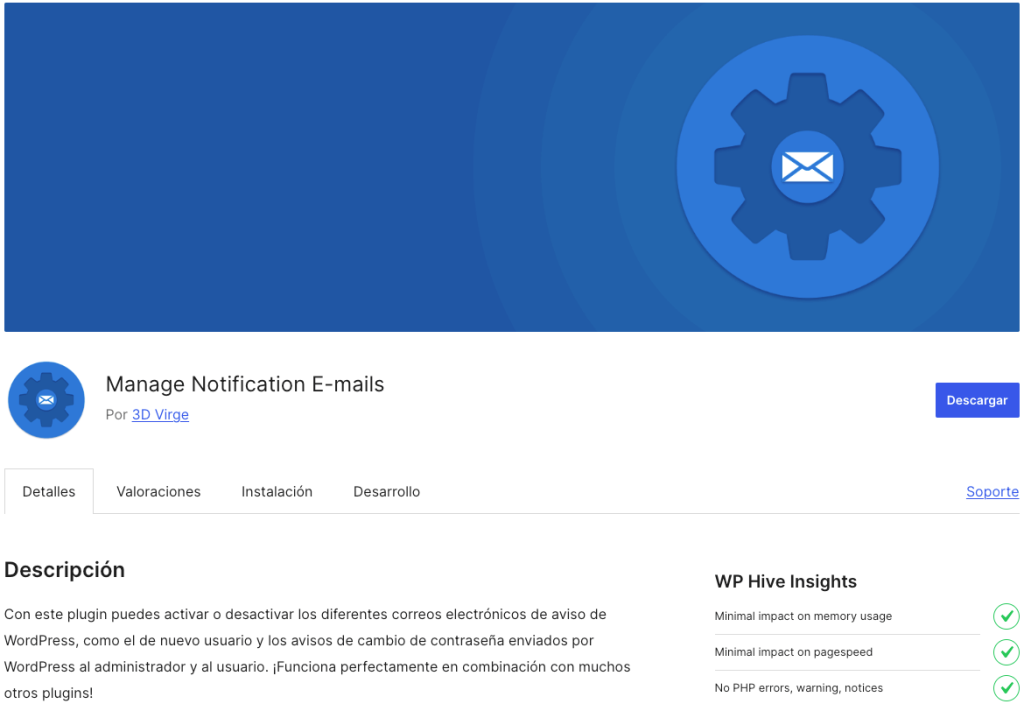Click 'Minimal impact on memory usage' text

(803, 616)
